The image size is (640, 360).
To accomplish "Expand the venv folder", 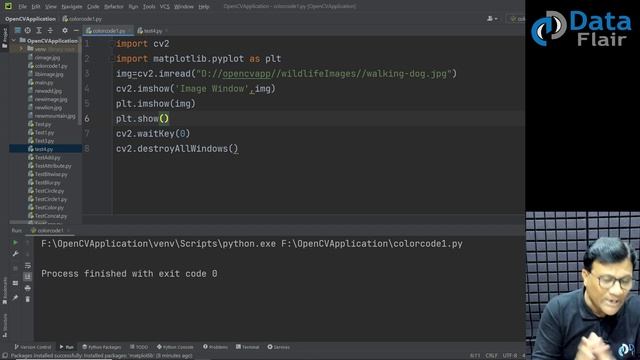I will [x=21, y=49].
